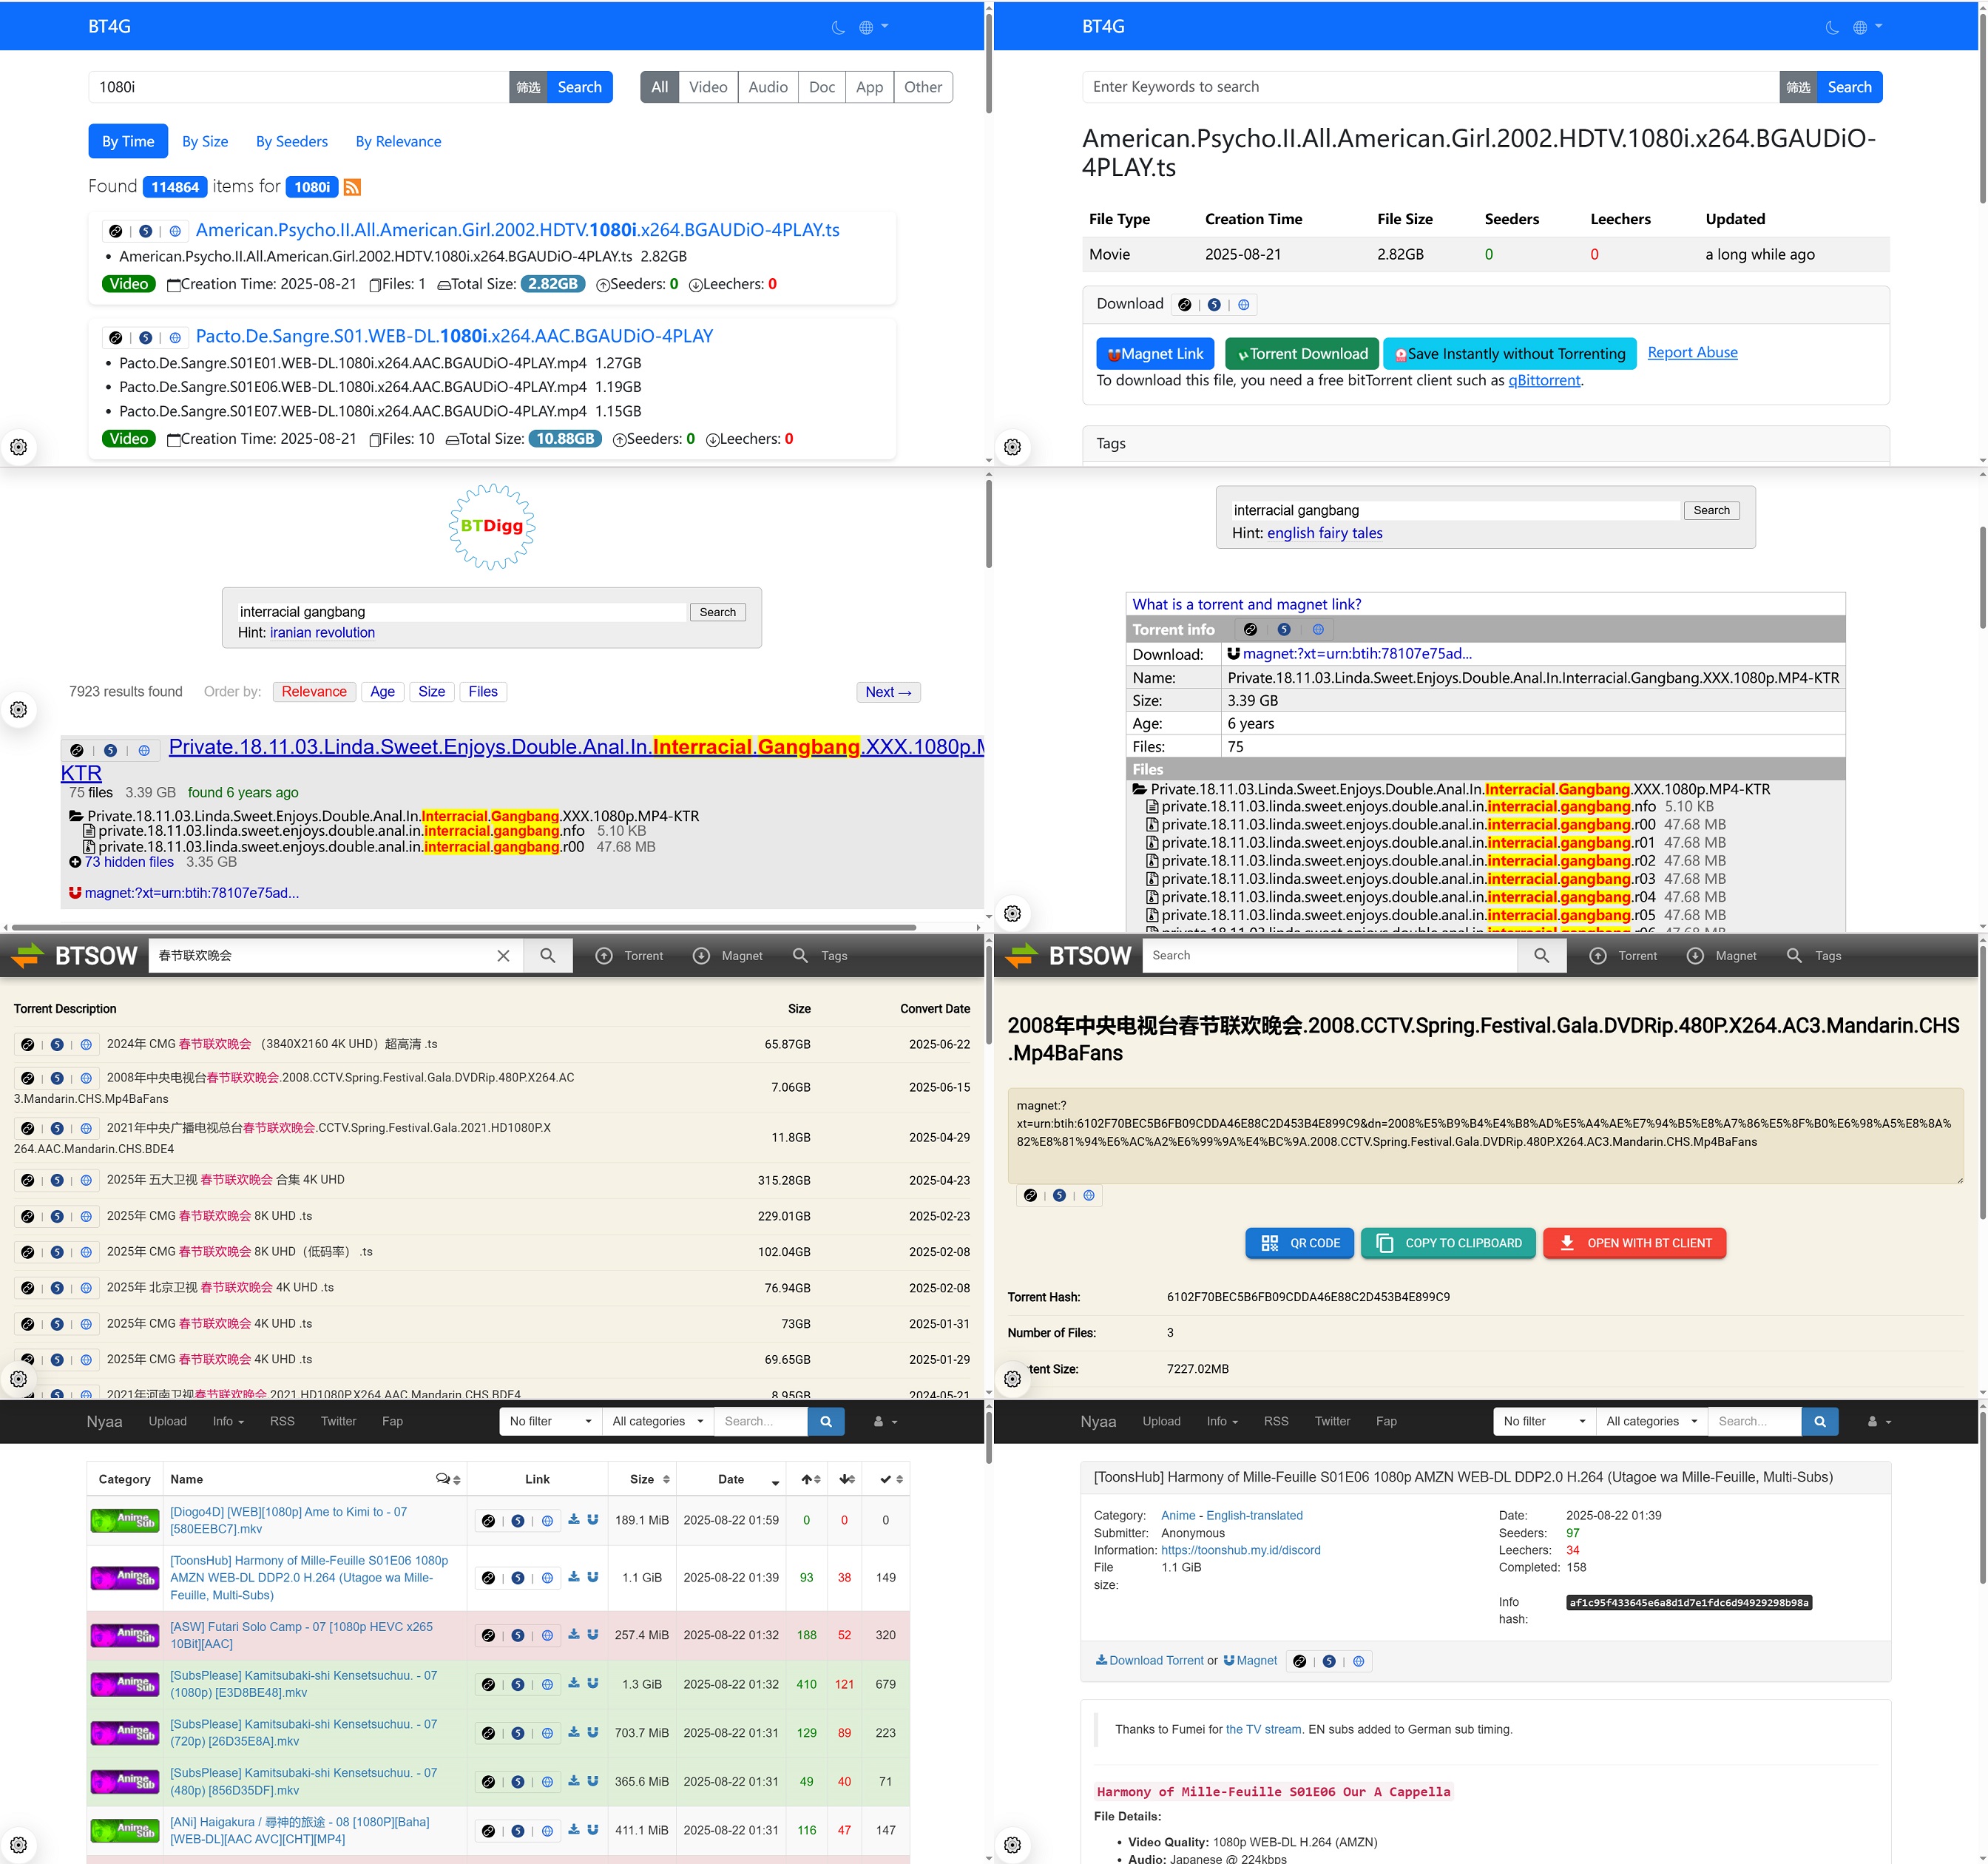1988x1864 pixels.
Task: Click Search button next to 1080i query
Action: [x=580, y=87]
